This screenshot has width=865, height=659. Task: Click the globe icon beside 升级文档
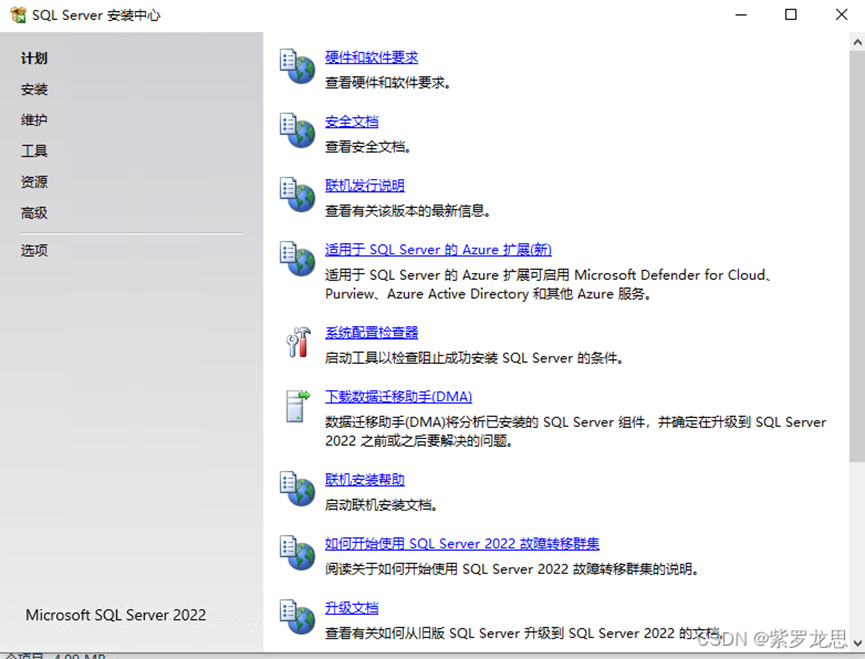click(297, 616)
